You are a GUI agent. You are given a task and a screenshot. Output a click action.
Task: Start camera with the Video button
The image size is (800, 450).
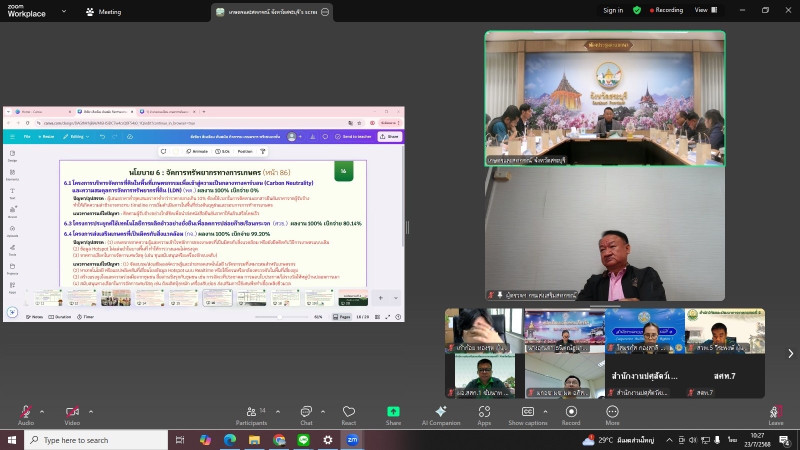click(x=72, y=413)
